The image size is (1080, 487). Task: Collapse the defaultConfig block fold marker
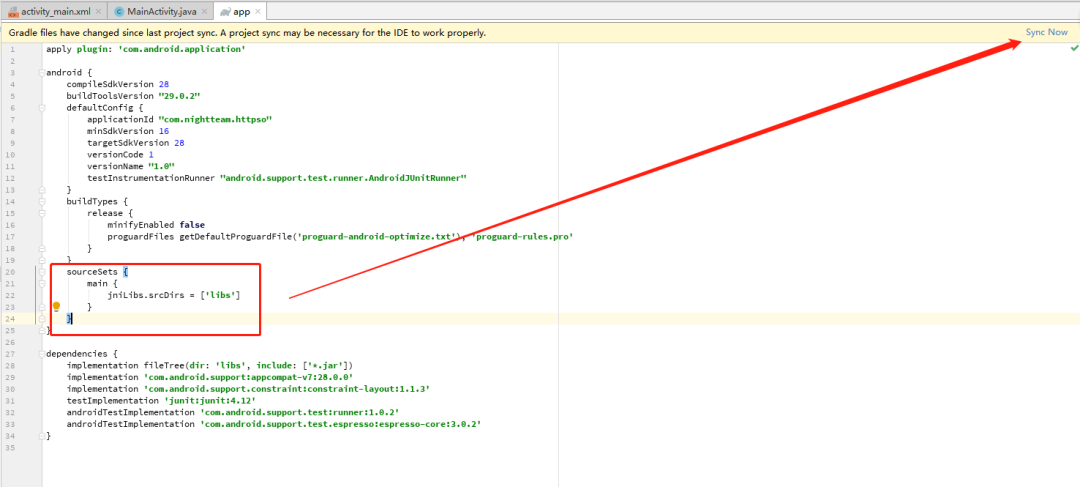point(42,107)
